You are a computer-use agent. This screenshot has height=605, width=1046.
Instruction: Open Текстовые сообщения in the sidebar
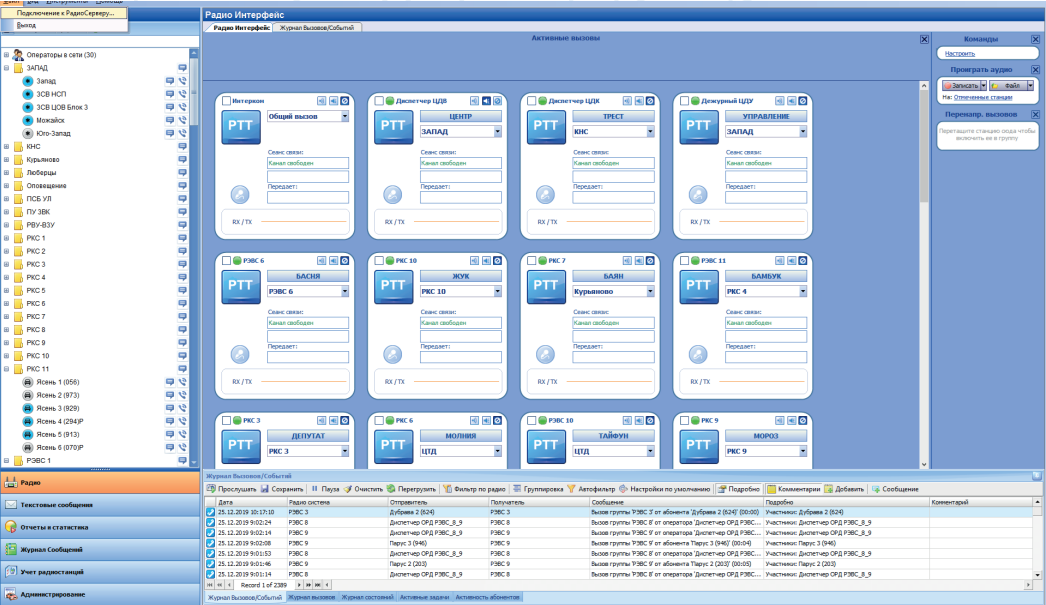click(x=100, y=505)
